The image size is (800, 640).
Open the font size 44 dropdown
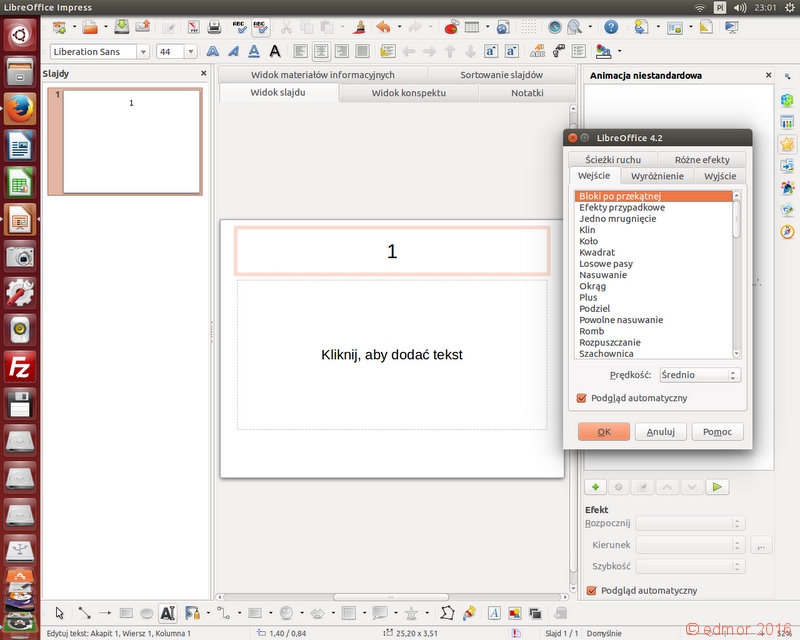point(191,52)
